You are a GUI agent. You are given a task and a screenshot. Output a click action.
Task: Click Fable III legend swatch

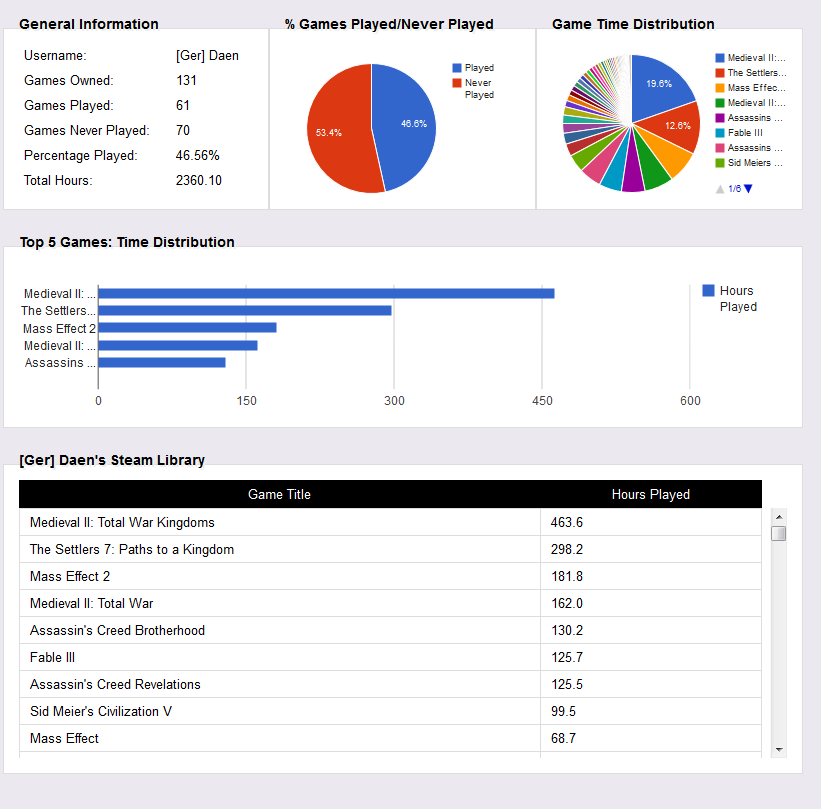720,133
